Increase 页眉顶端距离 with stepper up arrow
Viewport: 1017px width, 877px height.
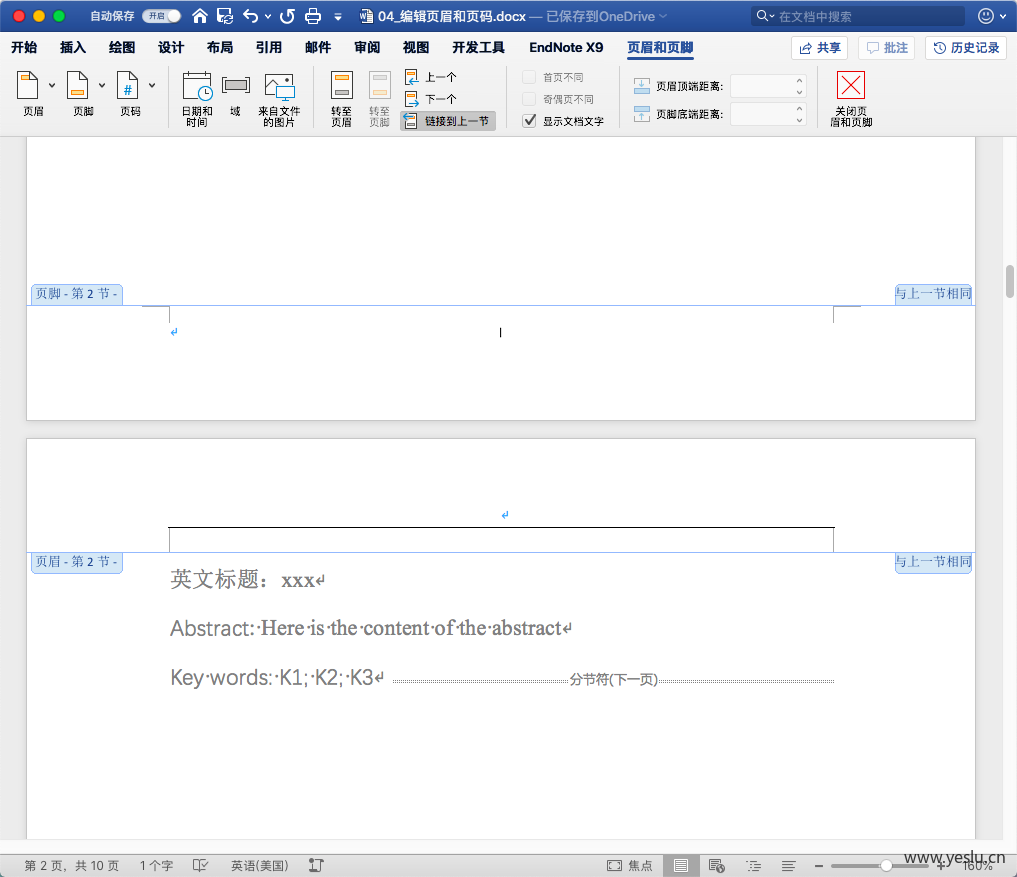pyautogui.click(x=799, y=81)
